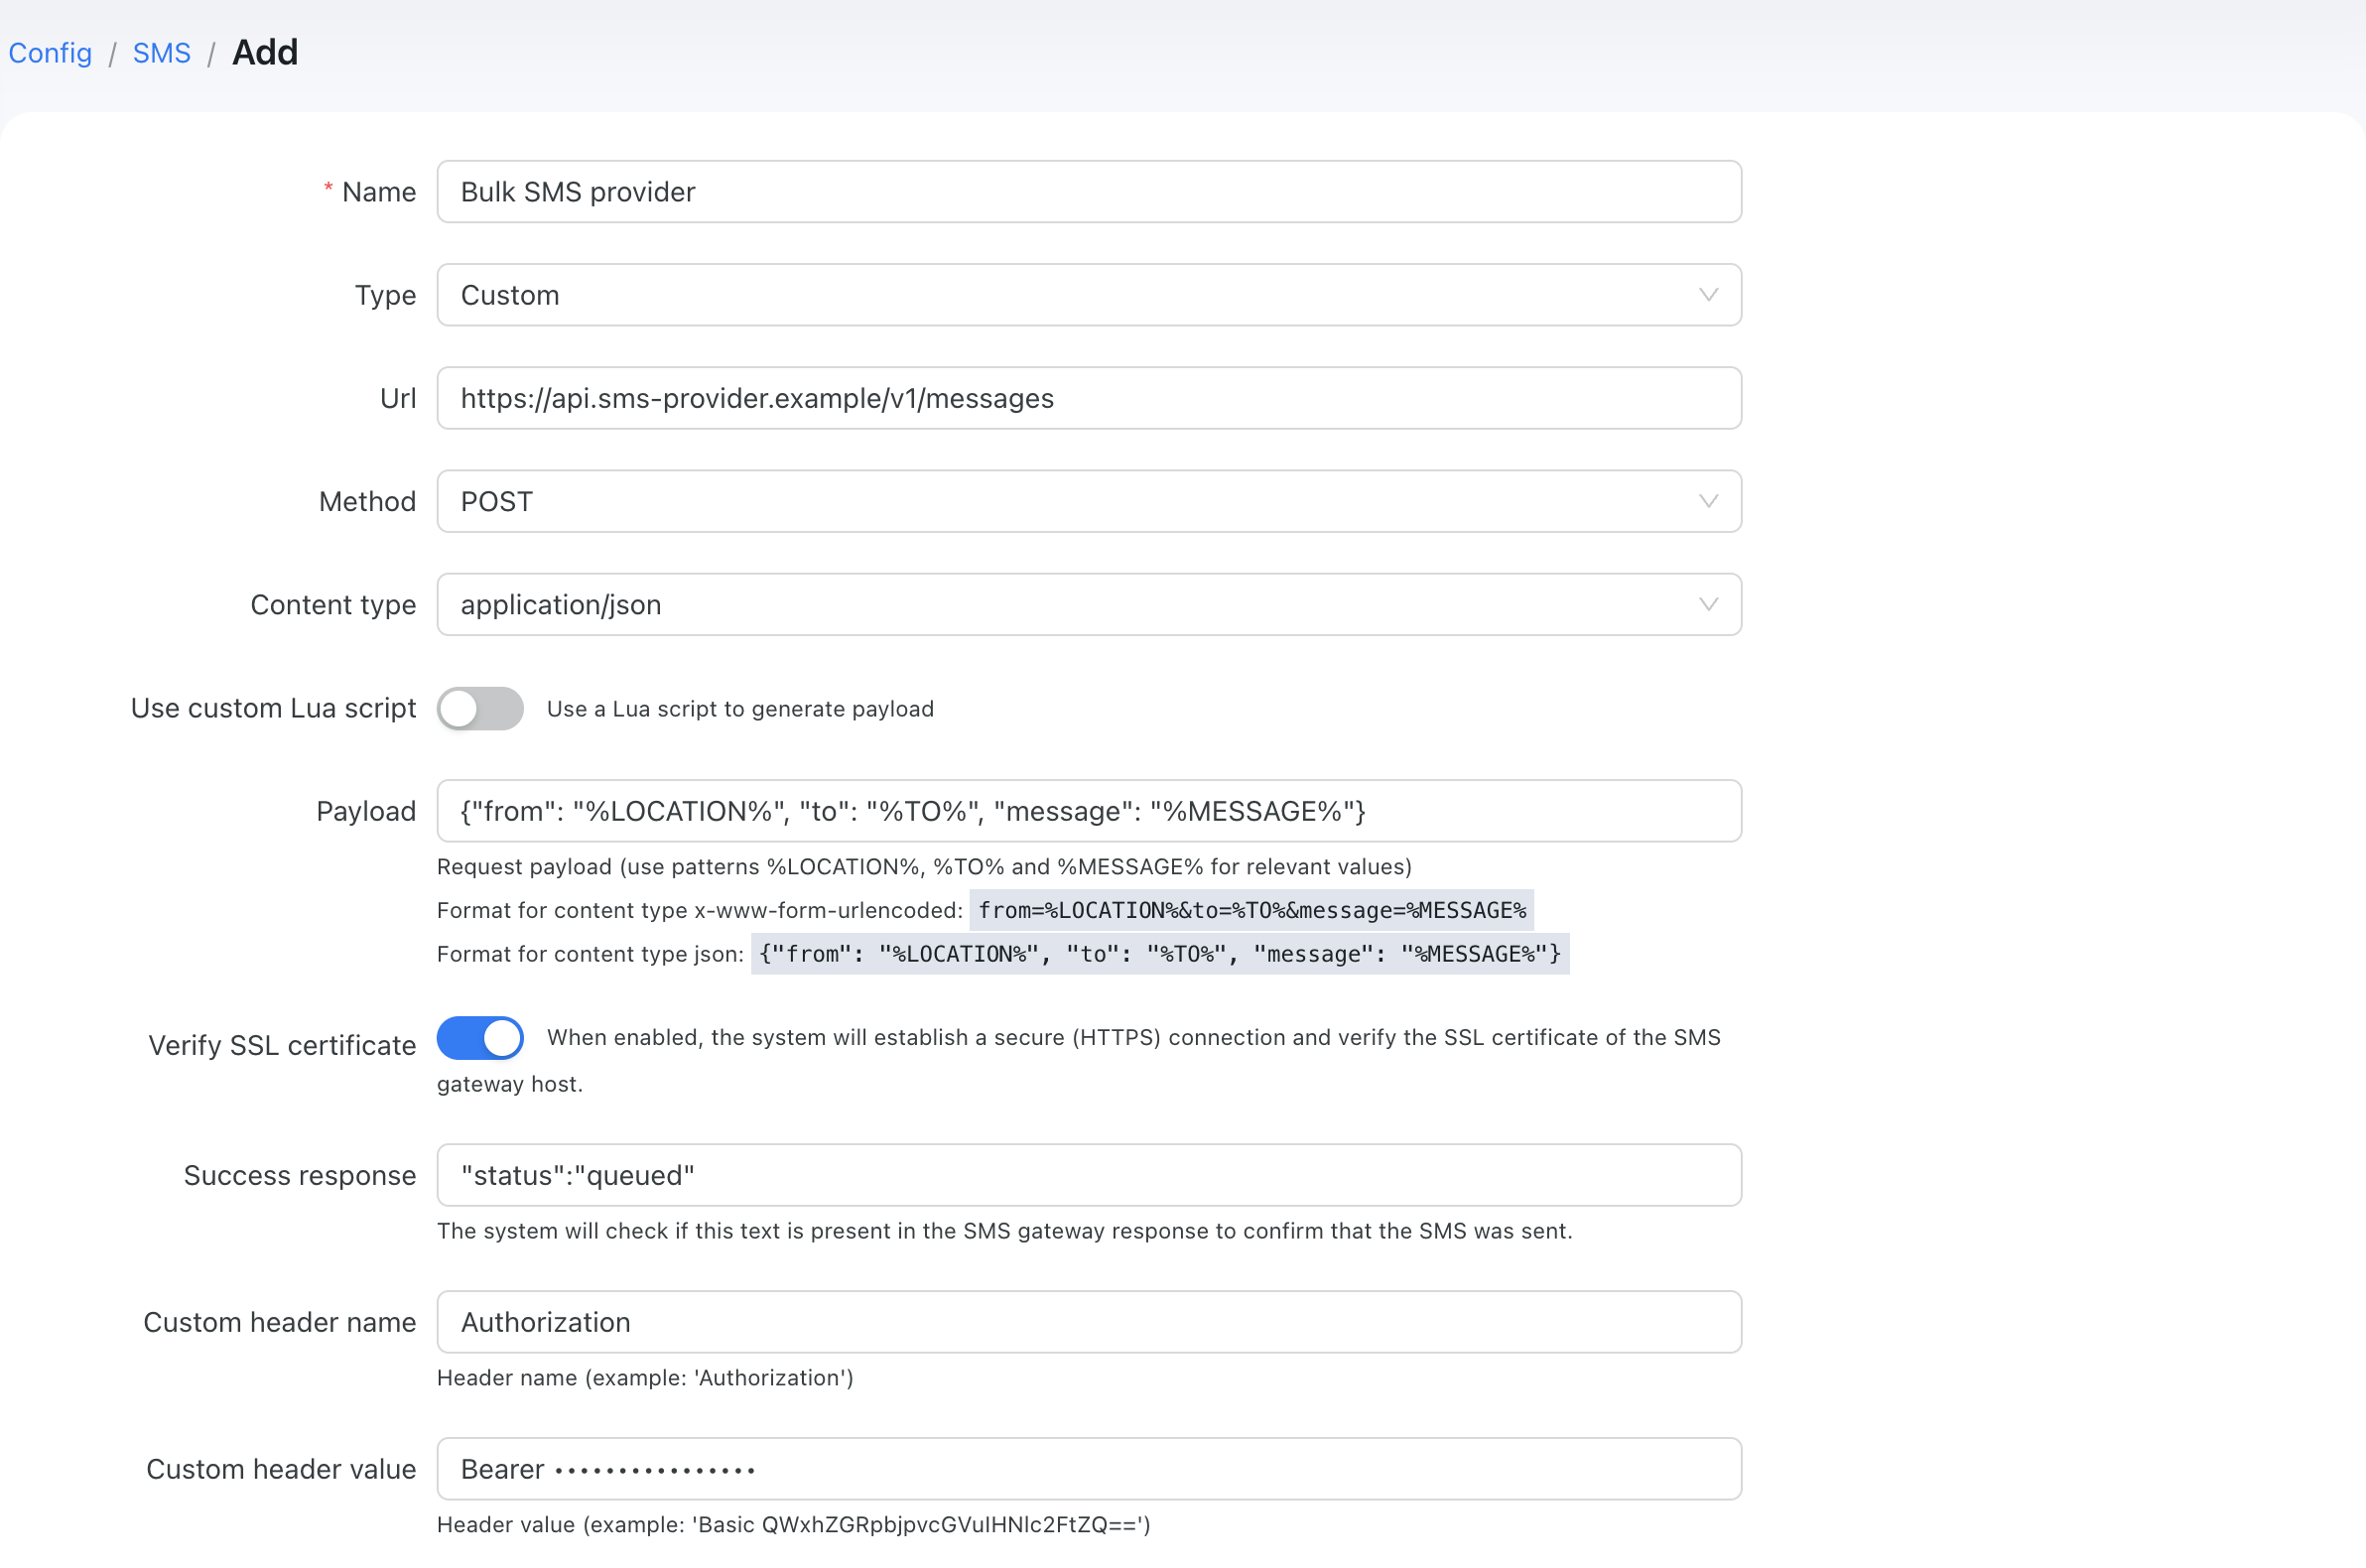The height and width of the screenshot is (1568, 2366).
Task: Click the 'Use a Lua script to generate payload' text
Action: click(740, 709)
